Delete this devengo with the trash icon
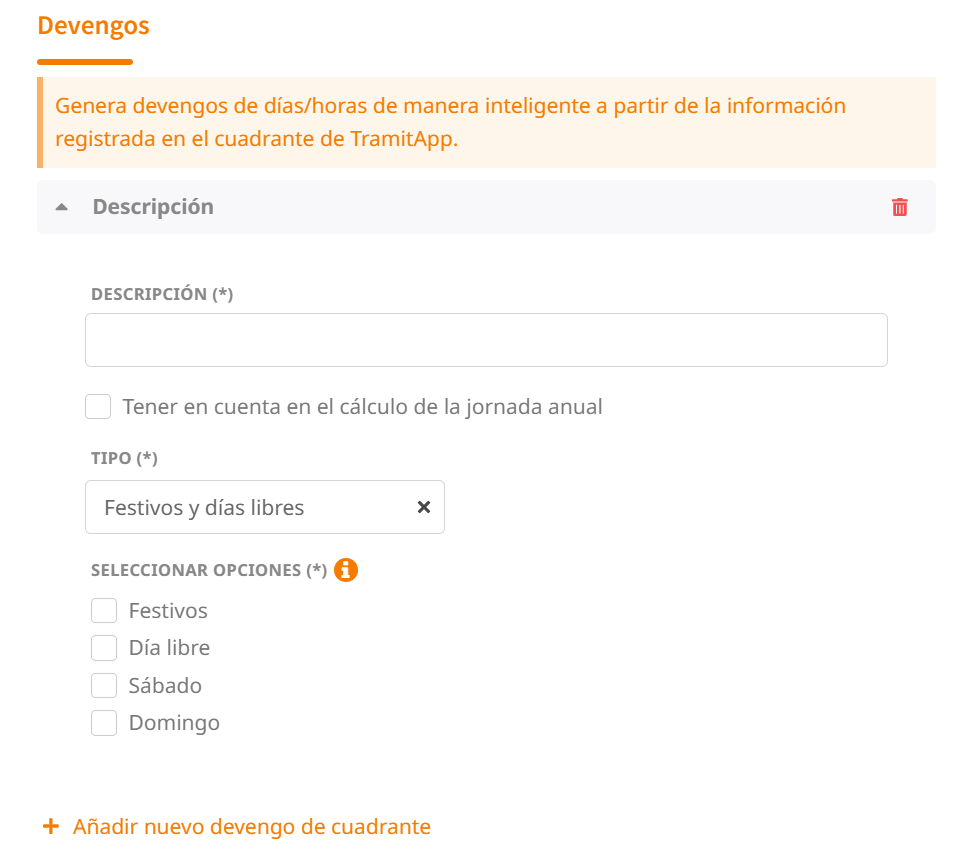The image size is (964, 861). click(900, 207)
